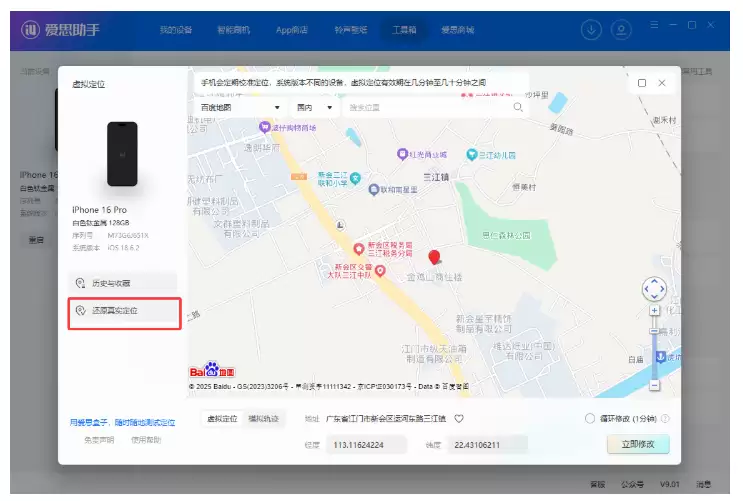The image size is (743, 501).
Task: Click the 三江幼儿园 map marker
Action: pyautogui.click(x=471, y=155)
